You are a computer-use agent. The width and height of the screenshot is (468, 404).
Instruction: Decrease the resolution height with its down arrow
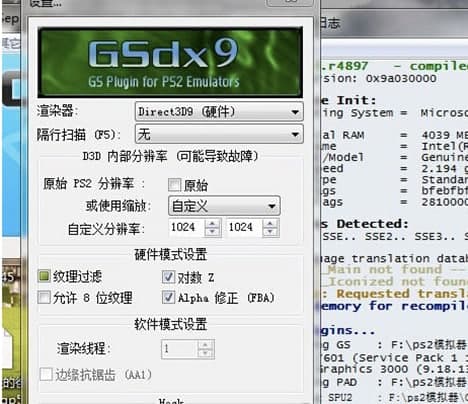pos(270,232)
